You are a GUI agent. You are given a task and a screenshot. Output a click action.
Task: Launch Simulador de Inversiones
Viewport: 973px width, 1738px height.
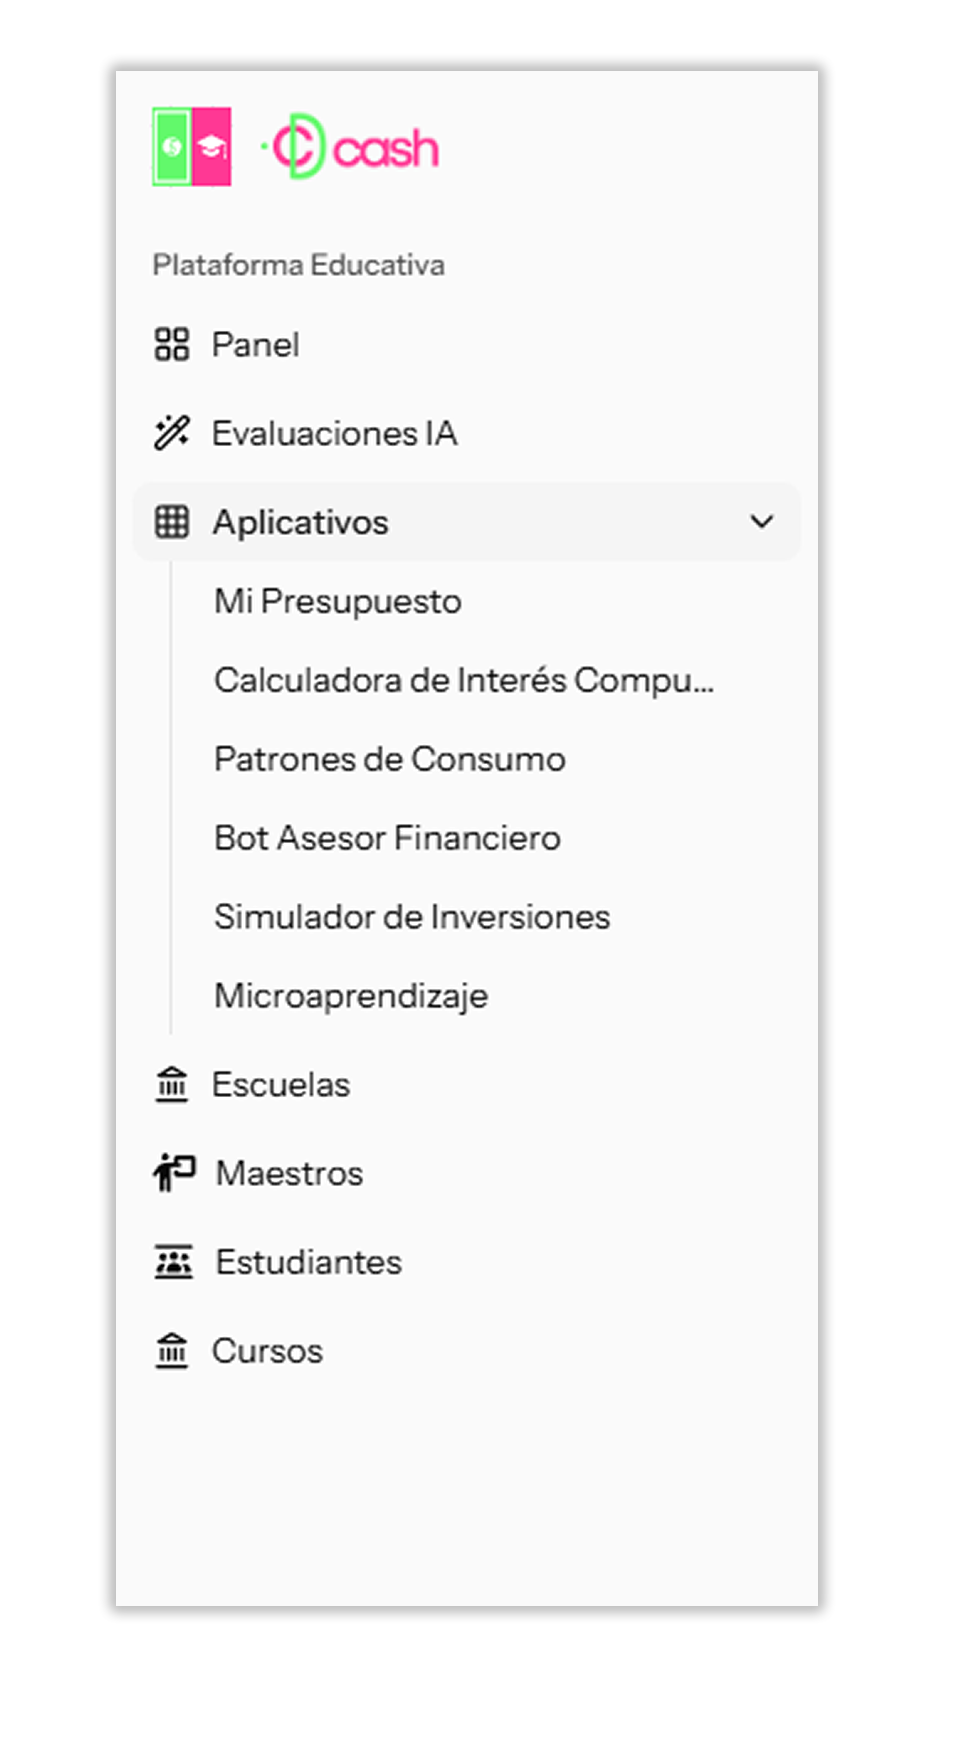(x=412, y=916)
